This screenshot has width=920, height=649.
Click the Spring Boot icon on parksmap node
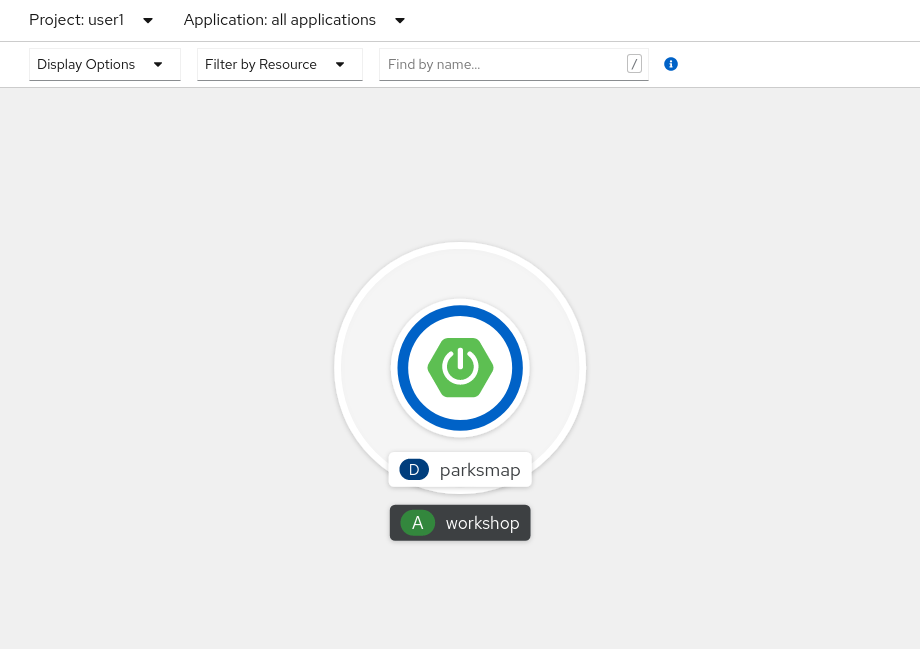tap(460, 367)
